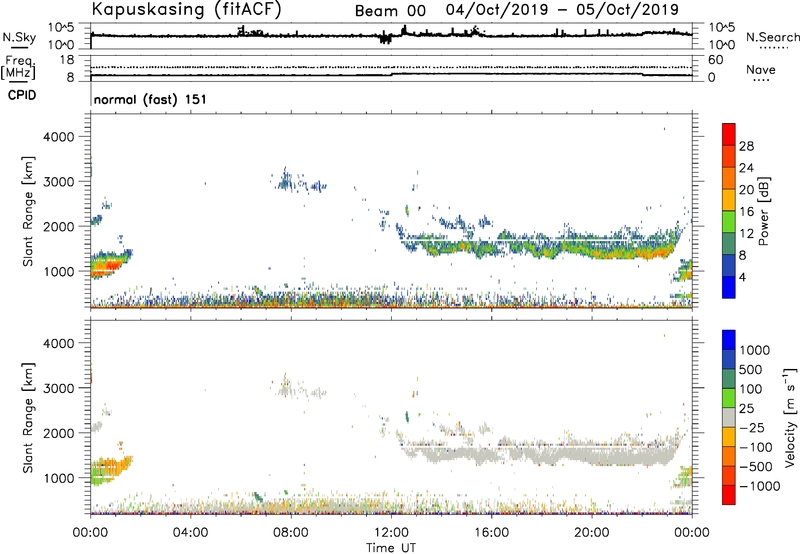
Task: Click the "Freq. [MHz]" axis label
Action: tap(18, 68)
